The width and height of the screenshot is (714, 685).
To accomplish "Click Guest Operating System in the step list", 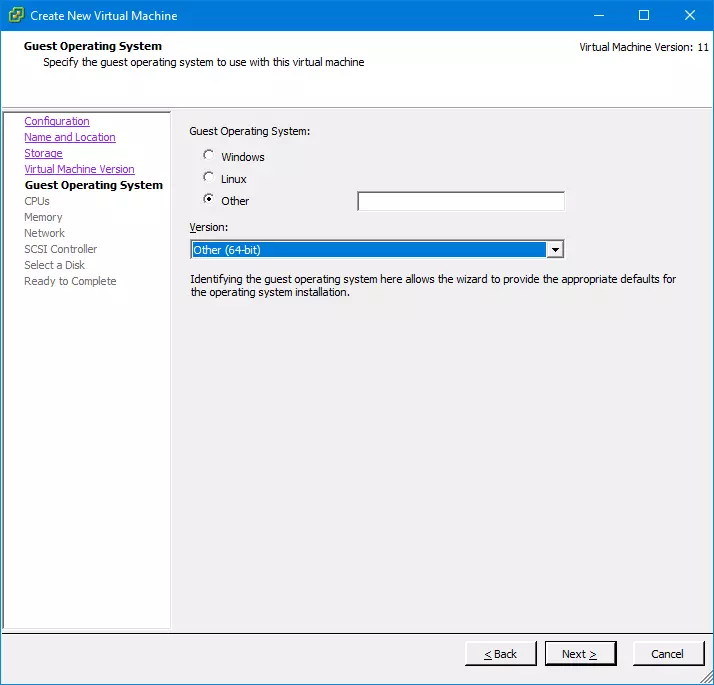I will [93, 185].
